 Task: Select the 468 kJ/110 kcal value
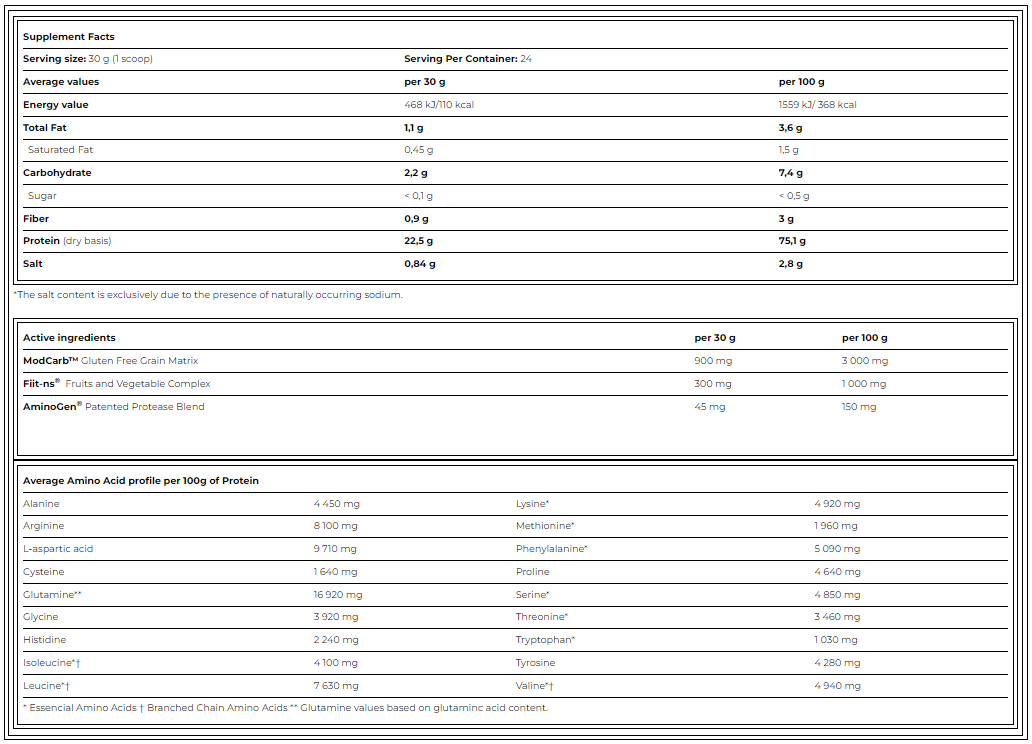pos(438,105)
